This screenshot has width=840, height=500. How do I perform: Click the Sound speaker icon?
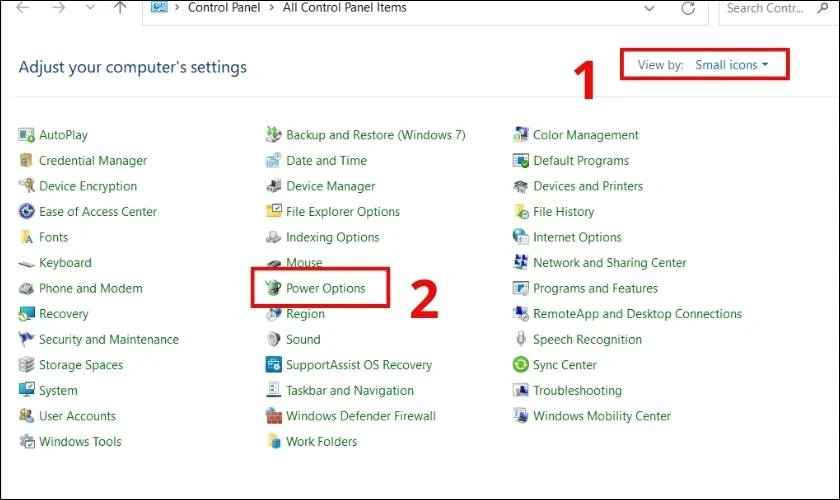[273, 339]
